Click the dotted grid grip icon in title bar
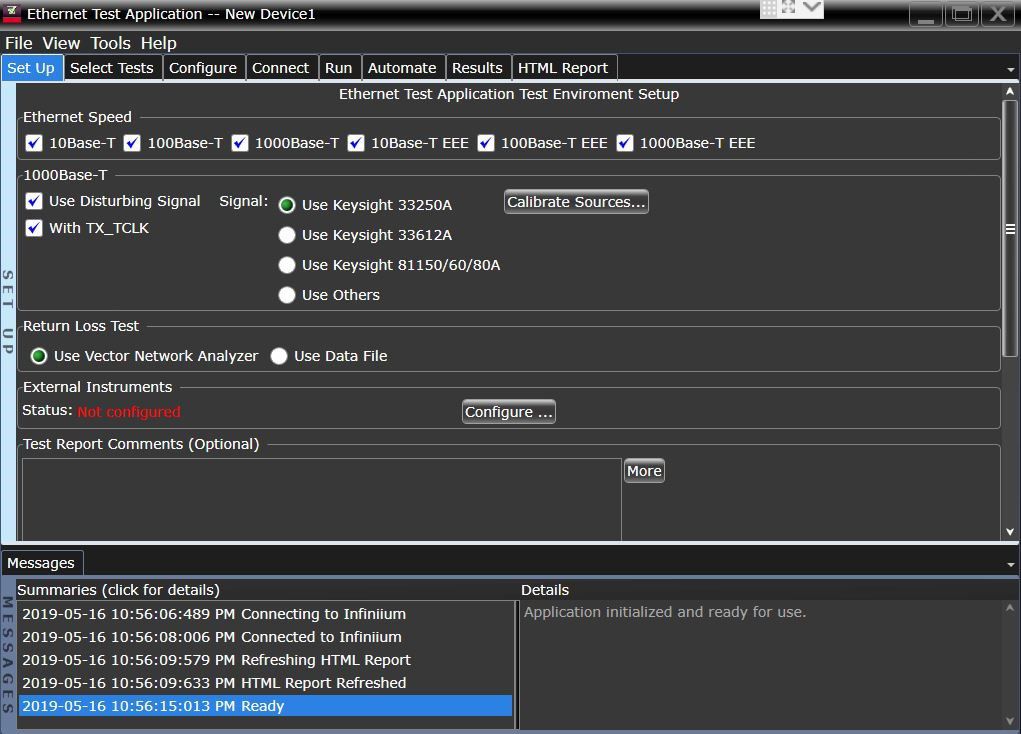The width and height of the screenshot is (1021, 734). pos(769,8)
